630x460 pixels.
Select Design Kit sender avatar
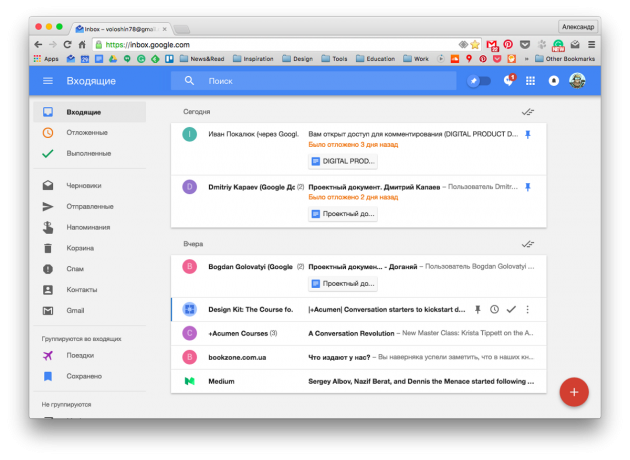190,309
